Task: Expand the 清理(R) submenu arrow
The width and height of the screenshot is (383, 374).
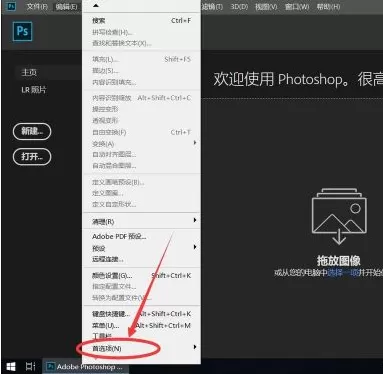Action: (x=195, y=220)
